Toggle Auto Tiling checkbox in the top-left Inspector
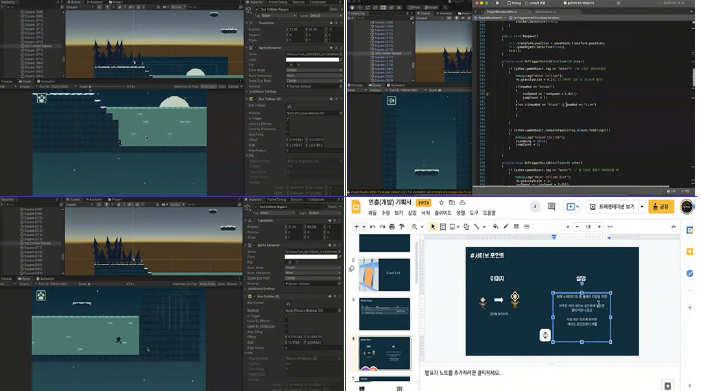 (x=287, y=135)
